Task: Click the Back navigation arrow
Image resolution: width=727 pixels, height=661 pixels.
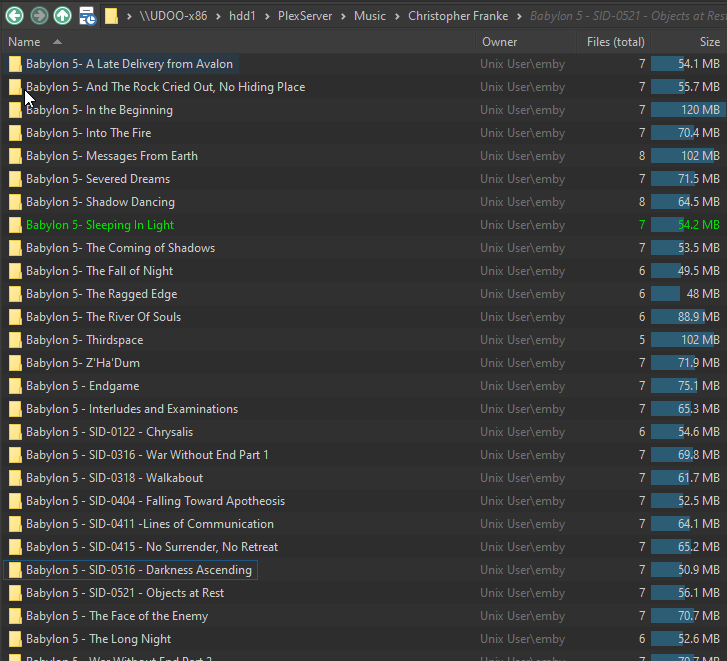Action: [14, 16]
